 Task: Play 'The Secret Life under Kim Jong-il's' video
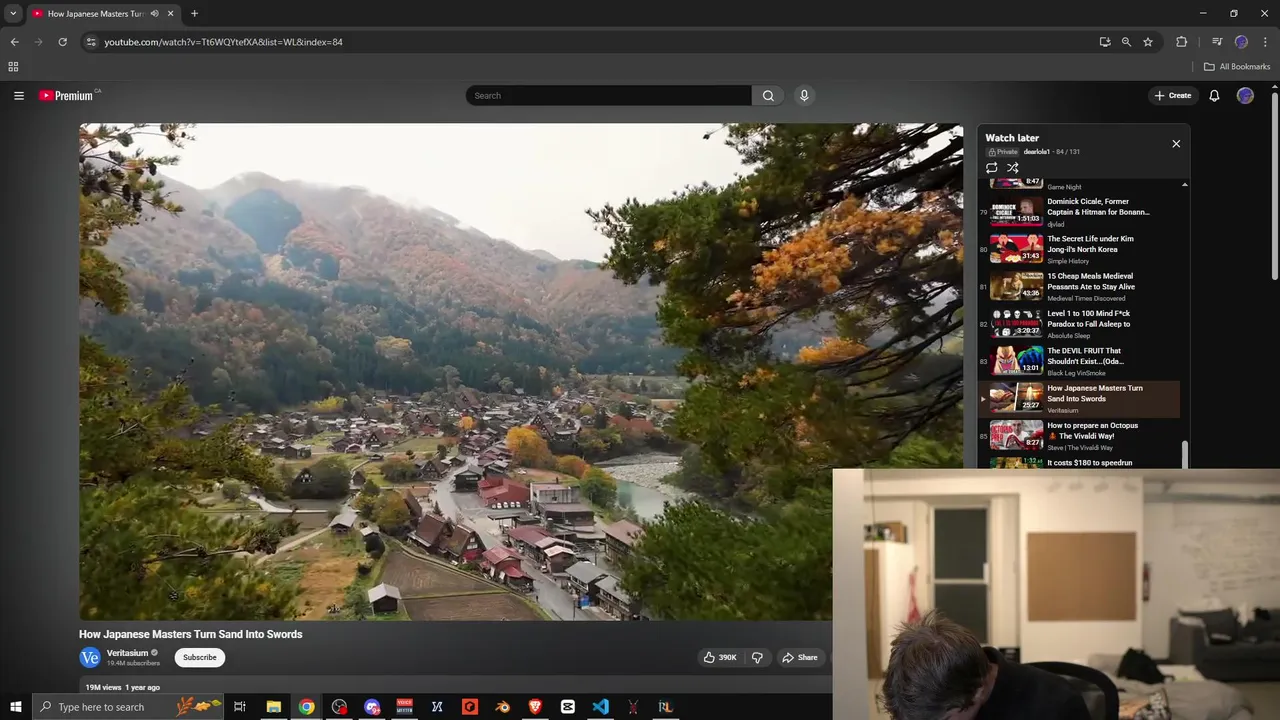(x=1080, y=249)
